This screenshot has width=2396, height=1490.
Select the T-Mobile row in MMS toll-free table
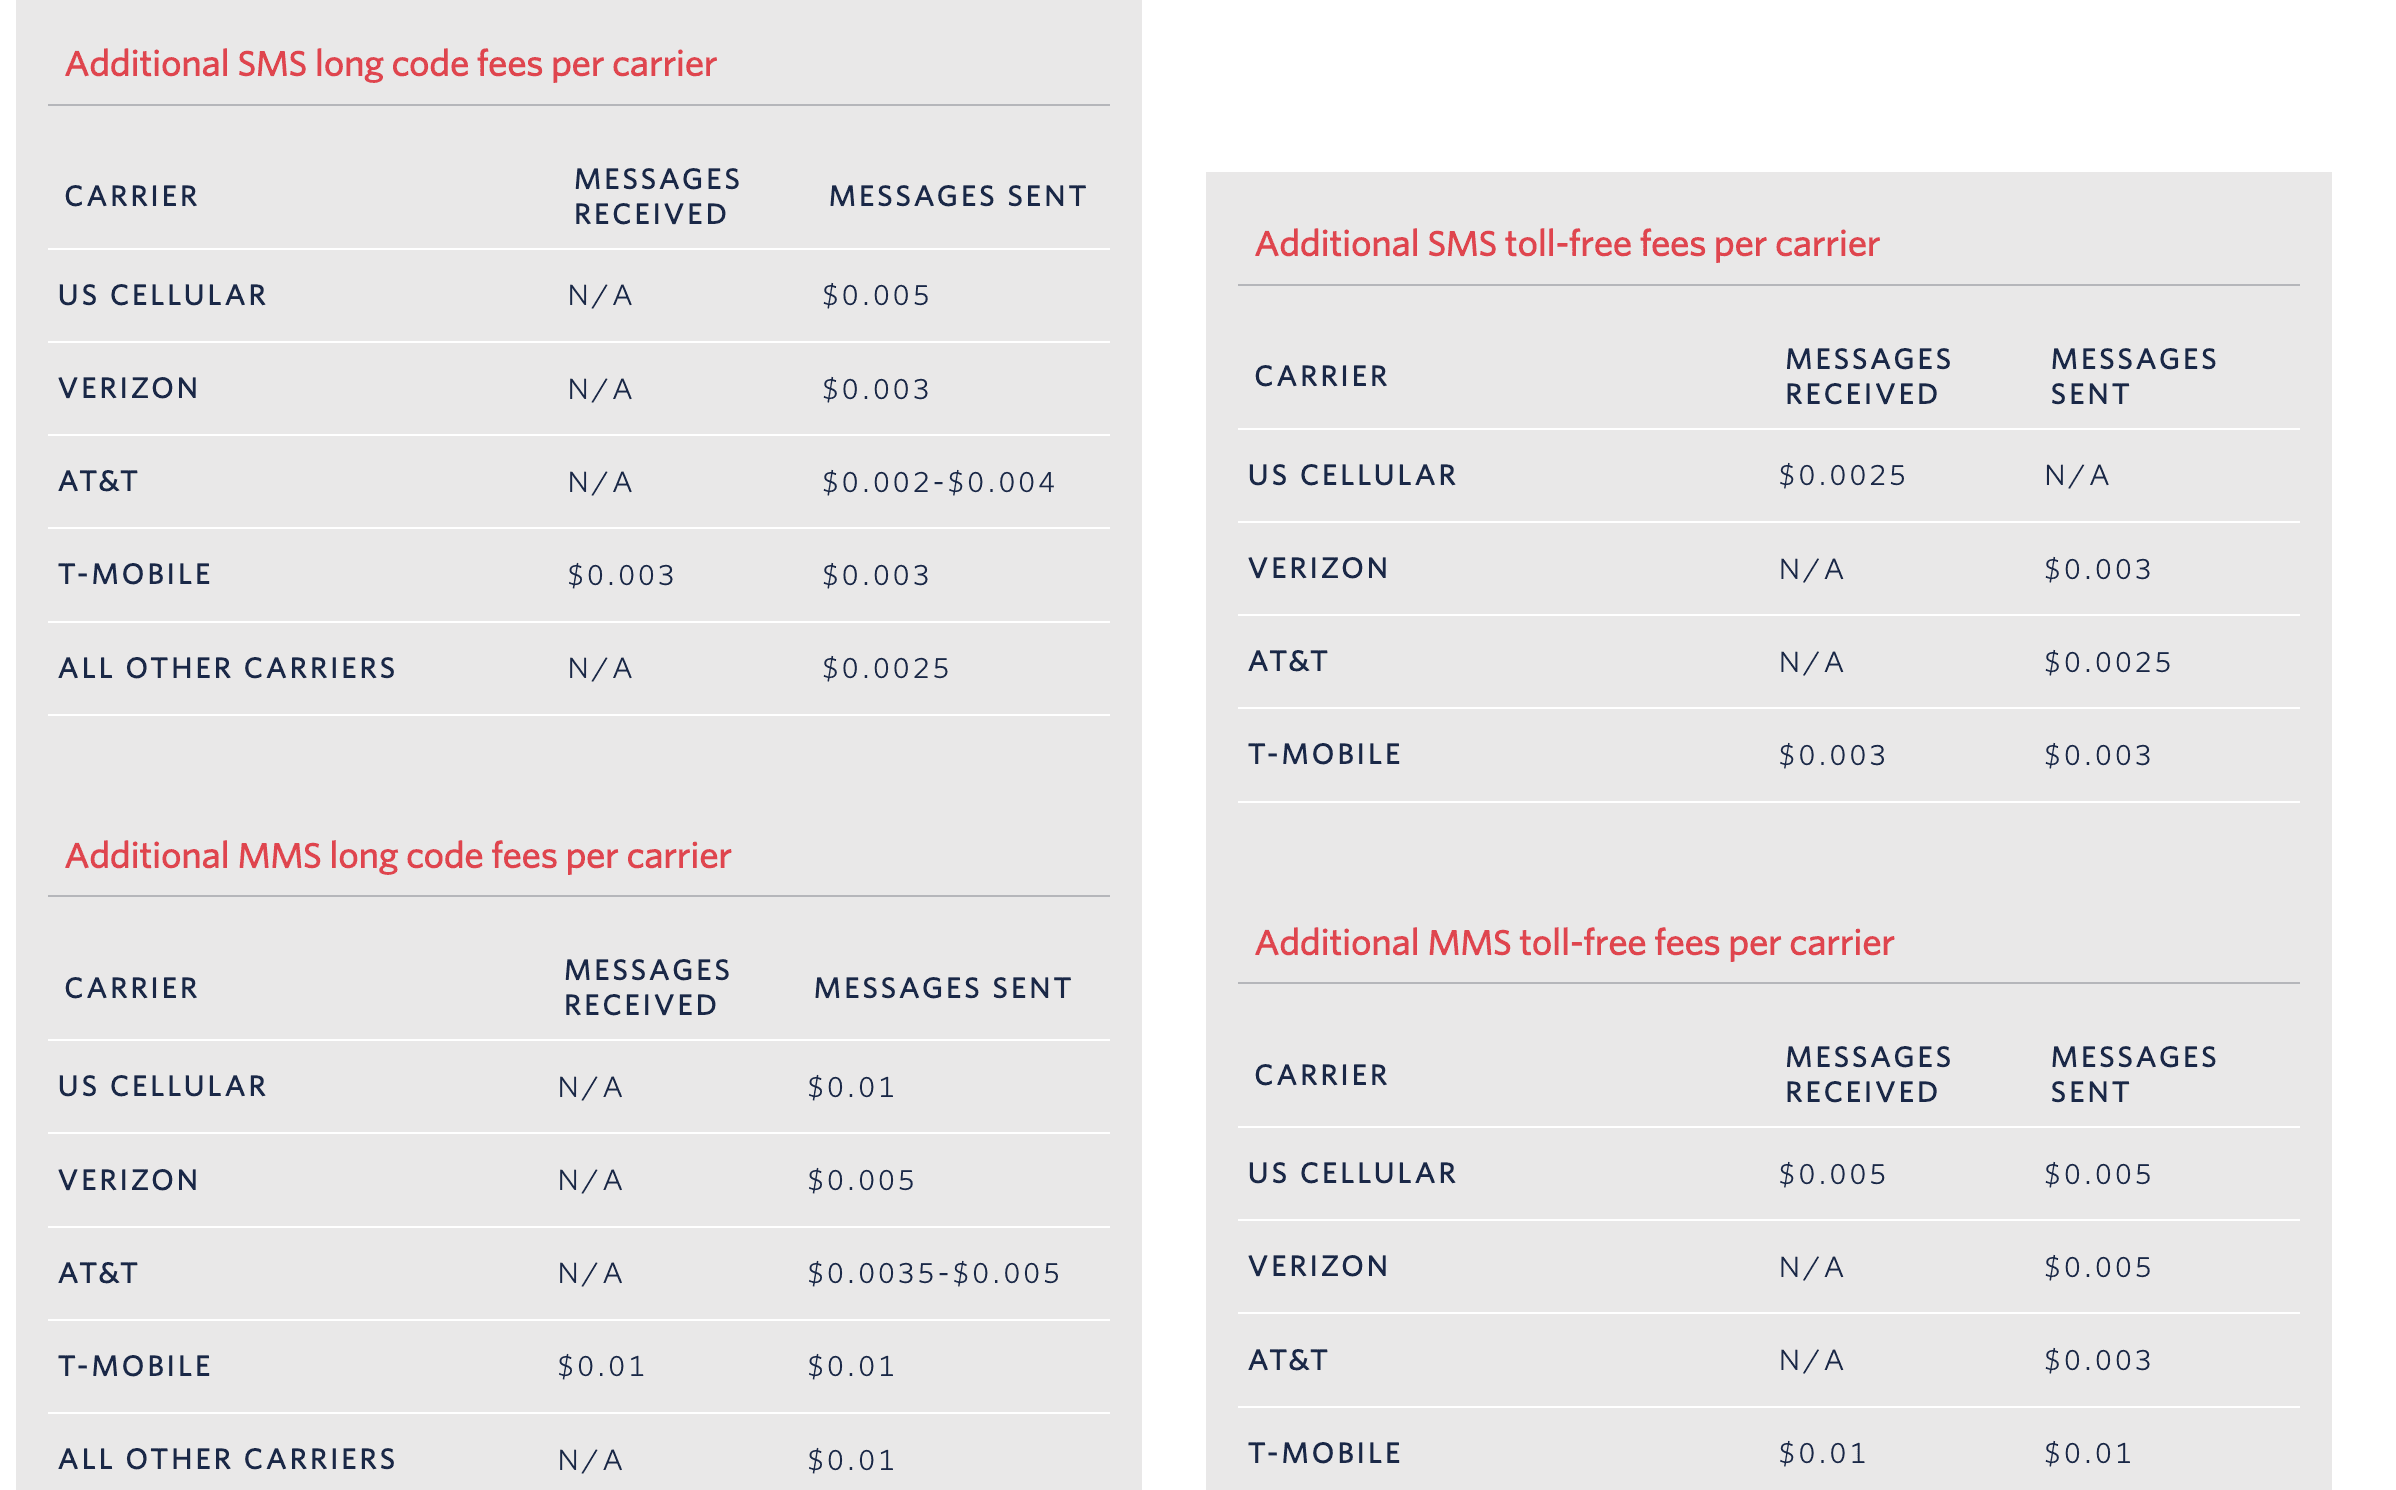click(1769, 1454)
